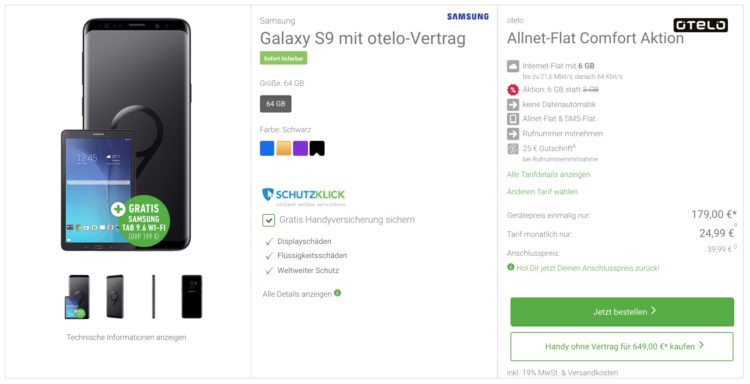
Task: Click the cloud Internet-Flat icon
Action: [x=513, y=66]
